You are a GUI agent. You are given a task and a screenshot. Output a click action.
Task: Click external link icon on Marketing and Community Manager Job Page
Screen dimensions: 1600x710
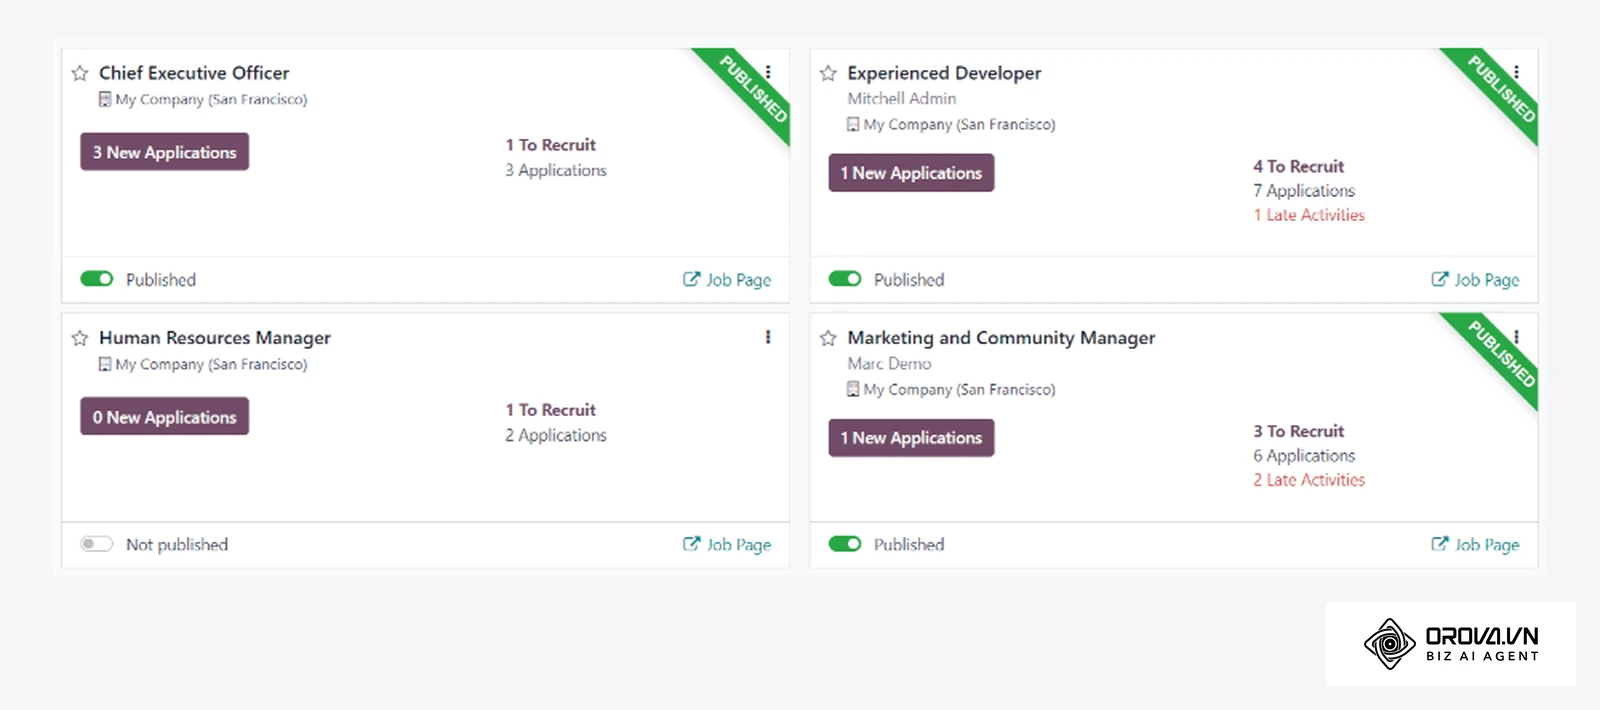tap(1439, 544)
